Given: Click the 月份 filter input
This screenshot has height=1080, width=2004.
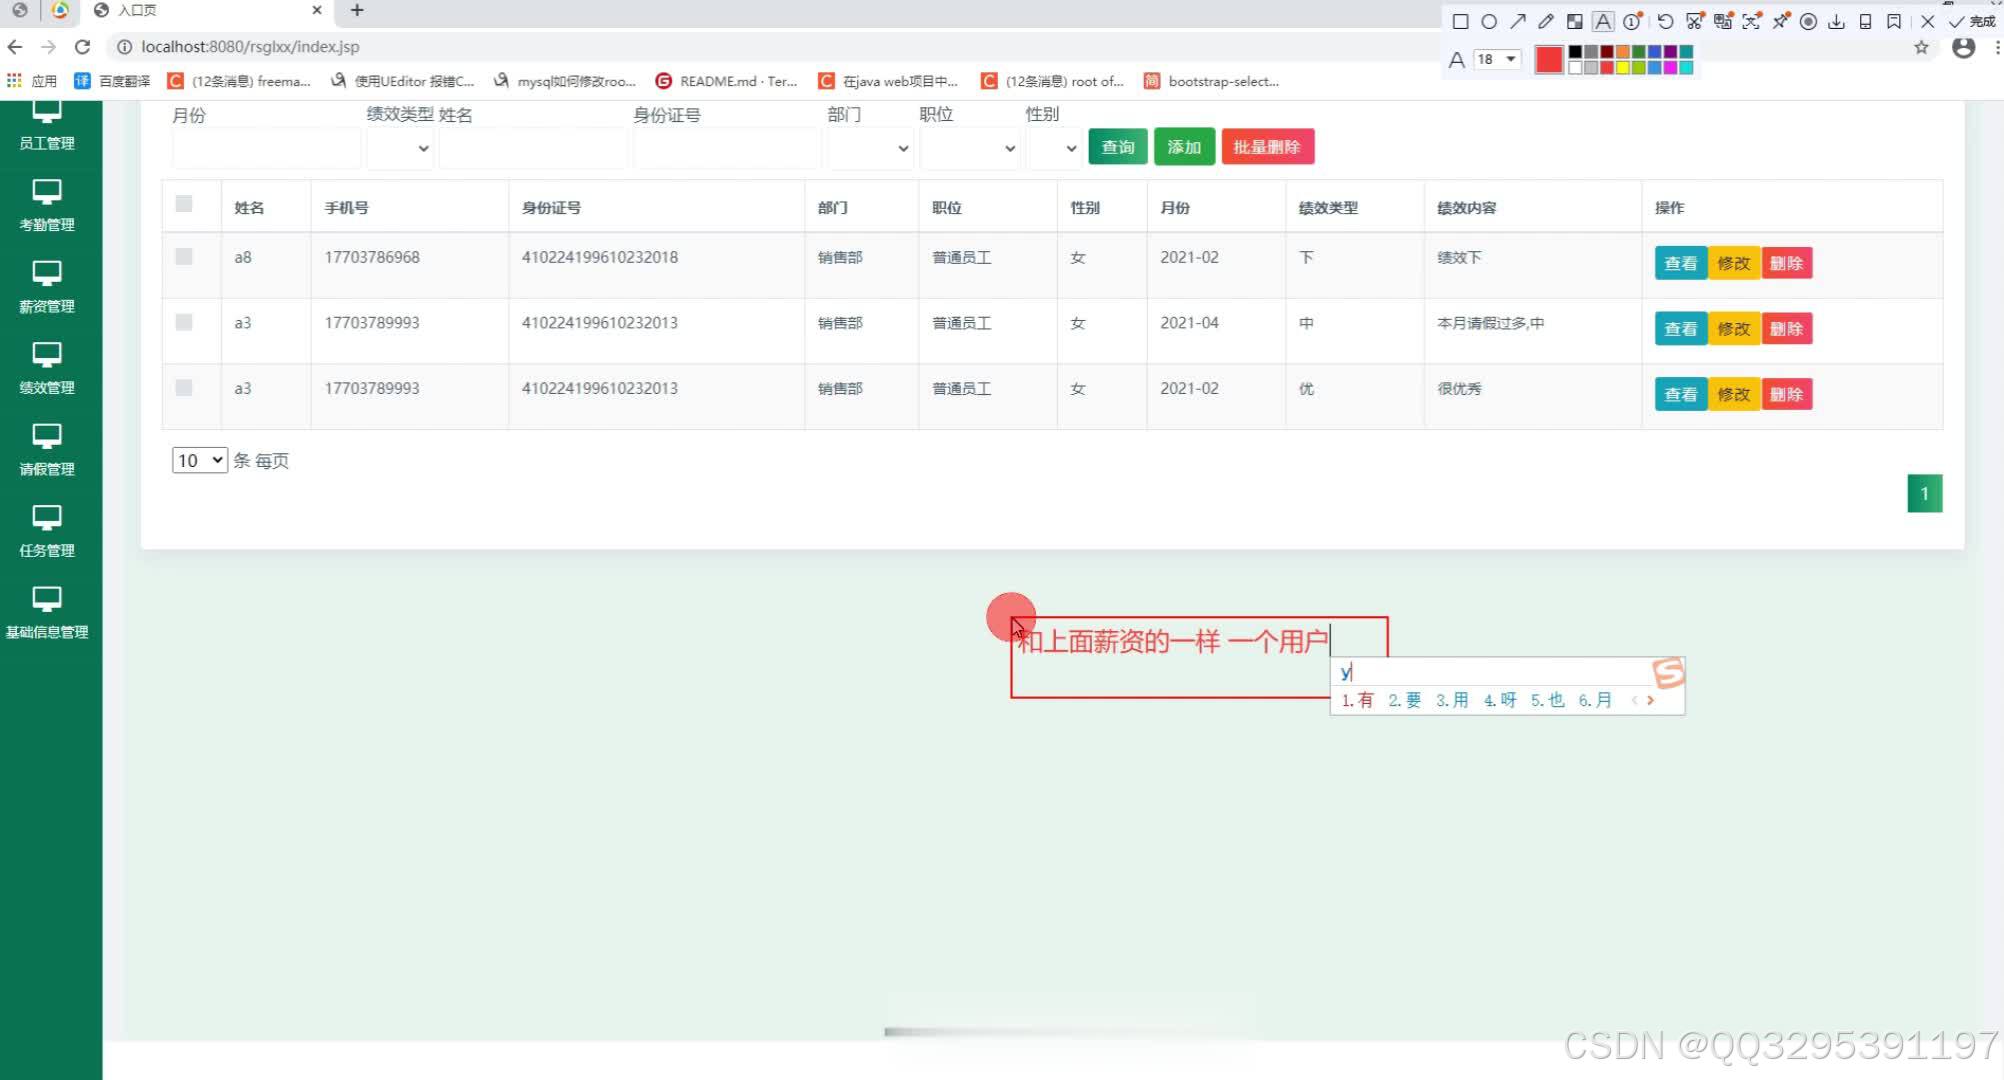Looking at the screenshot, I should click(x=266, y=148).
